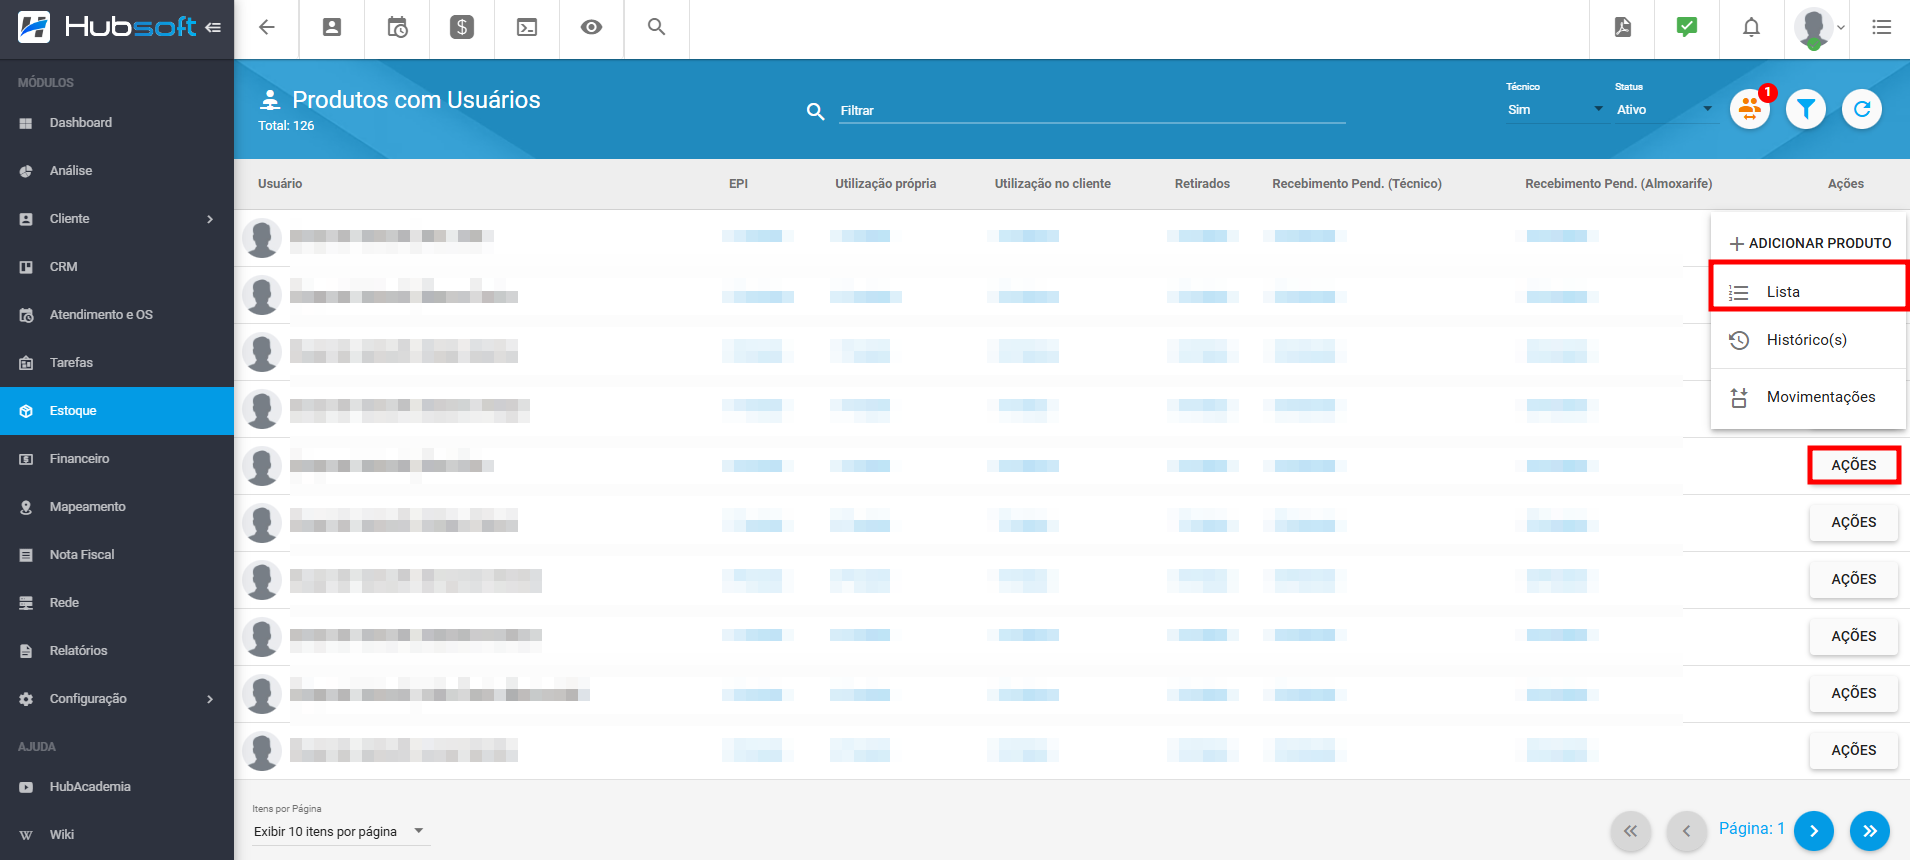
Task: Open the Financeiro module
Action: pos(117,459)
